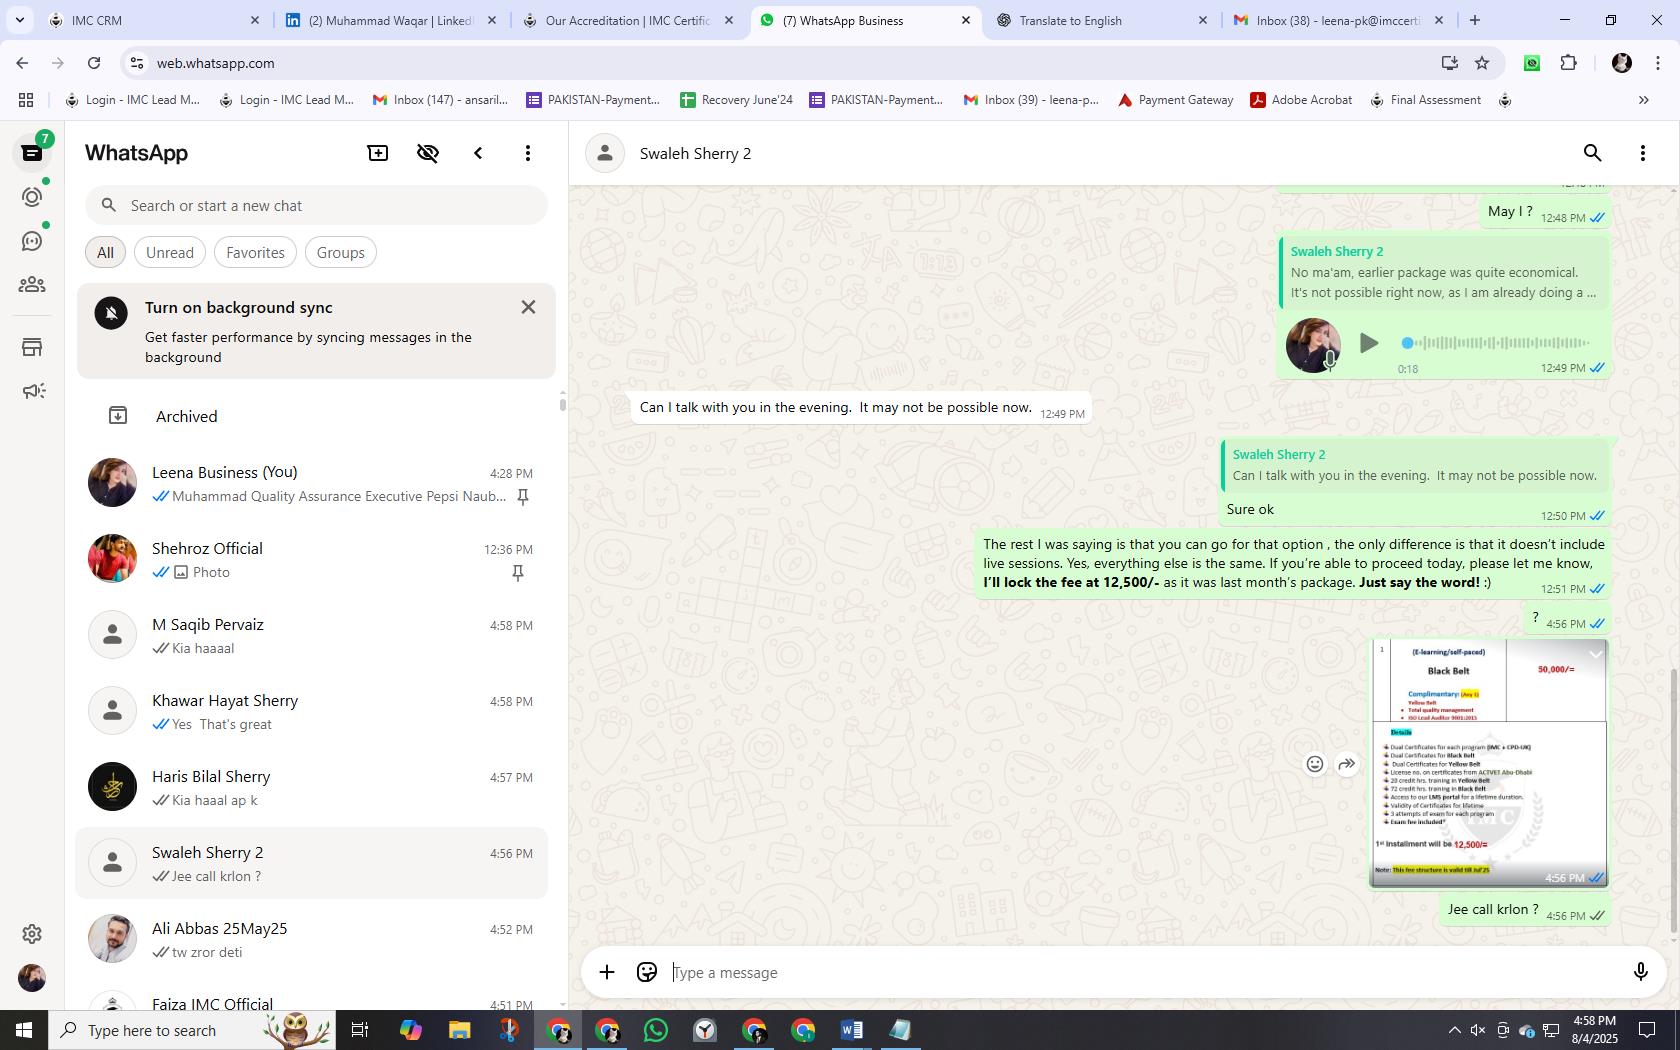Open the Black Belt fee image

[x=1489, y=763]
